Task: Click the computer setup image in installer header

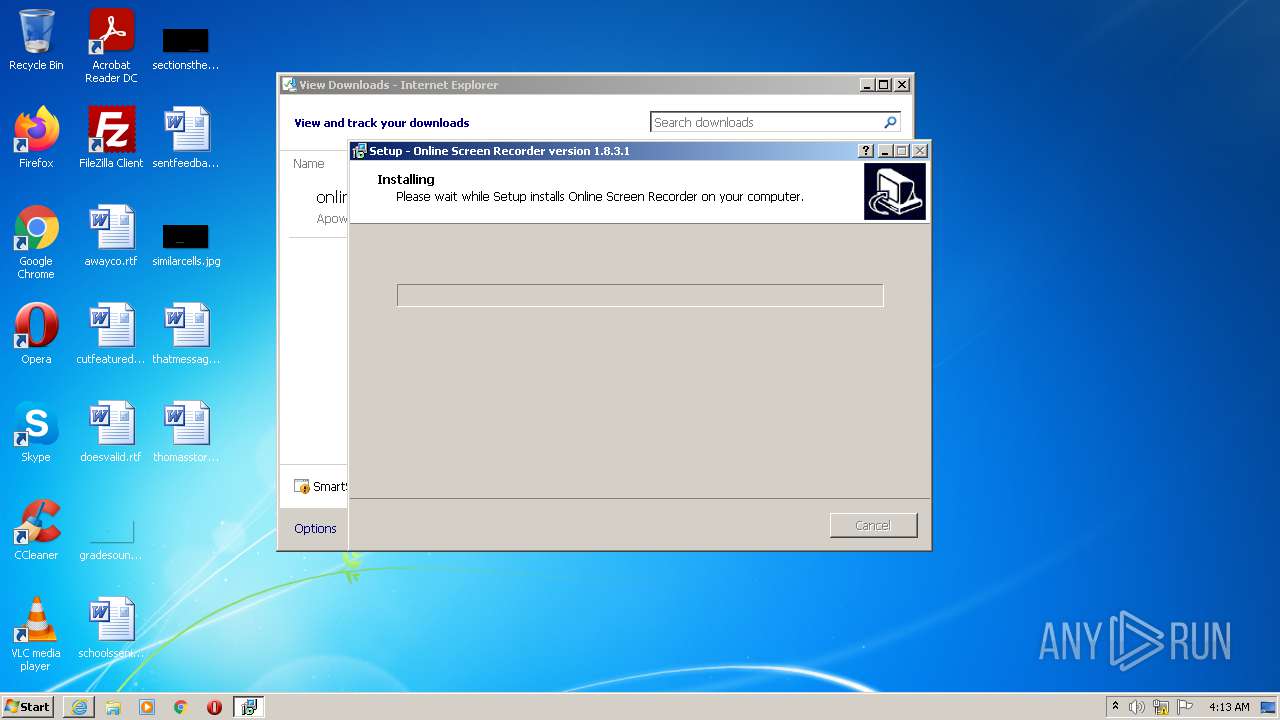Action: (x=895, y=191)
